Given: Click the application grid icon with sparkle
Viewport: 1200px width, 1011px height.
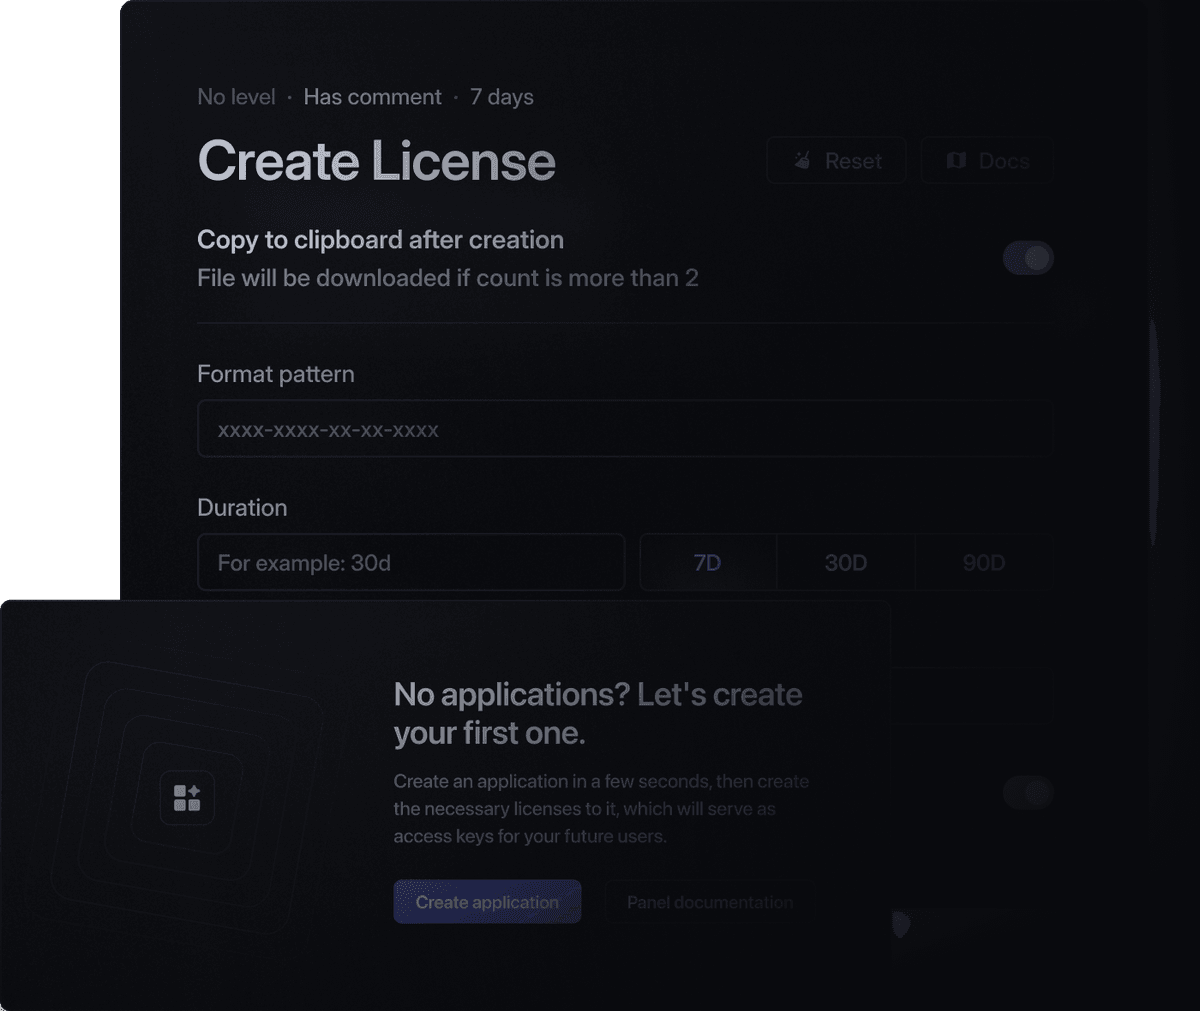Looking at the screenshot, I should [x=187, y=798].
